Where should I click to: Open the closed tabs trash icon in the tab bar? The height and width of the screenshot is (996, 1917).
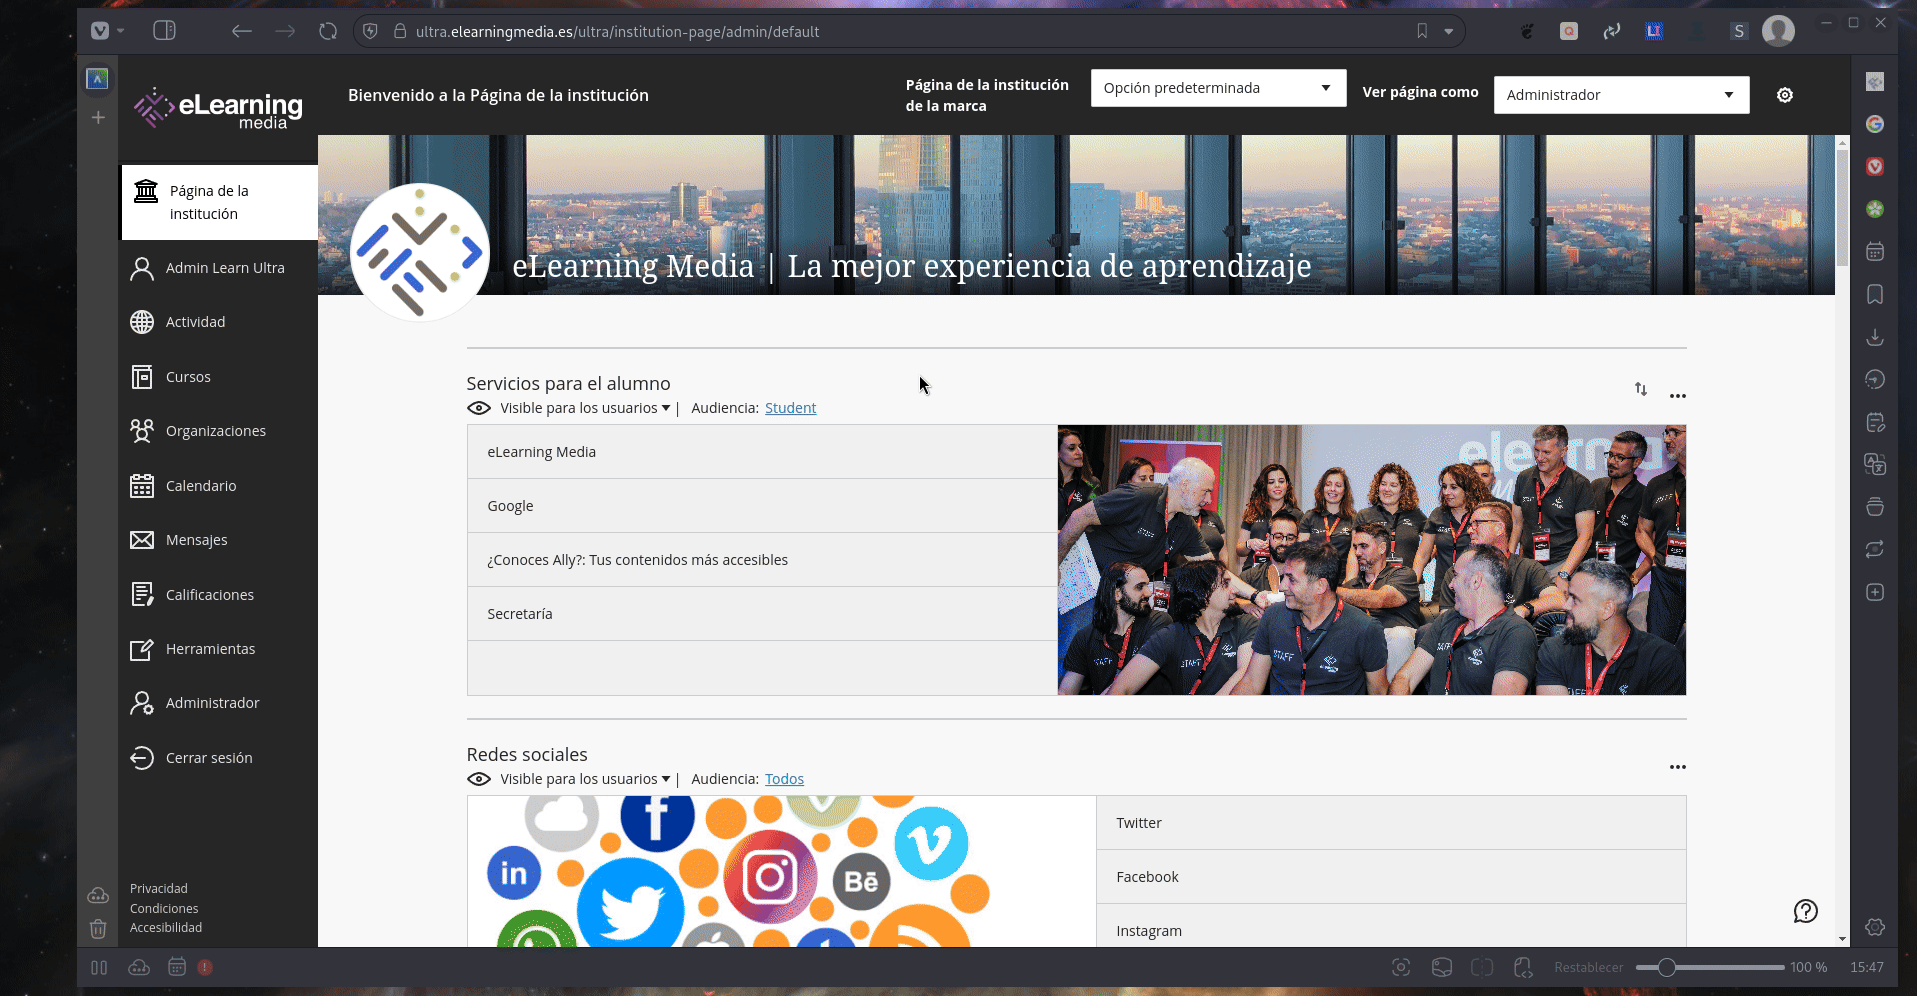[98, 929]
